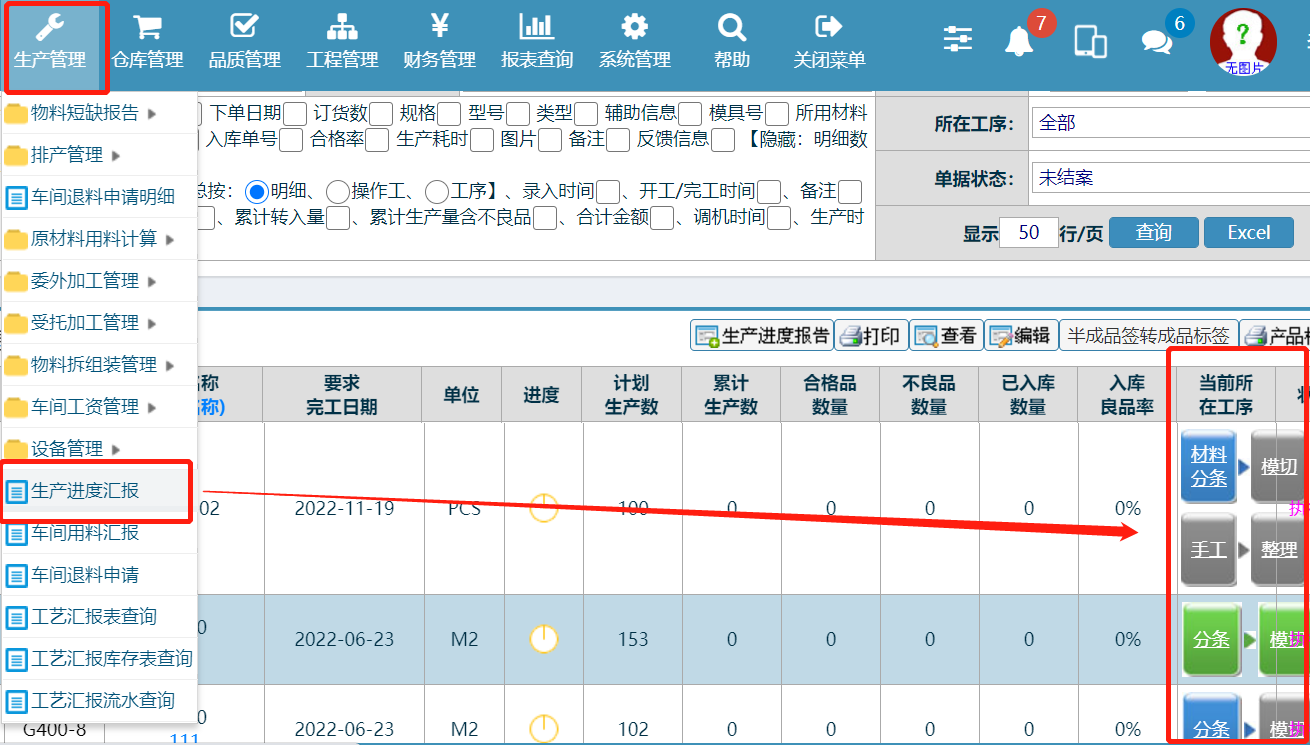Viewport: 1310px width, 745px height.
Task: Open the 单据状态 dropdown showing 未结案
Action: coord(1170,178)
